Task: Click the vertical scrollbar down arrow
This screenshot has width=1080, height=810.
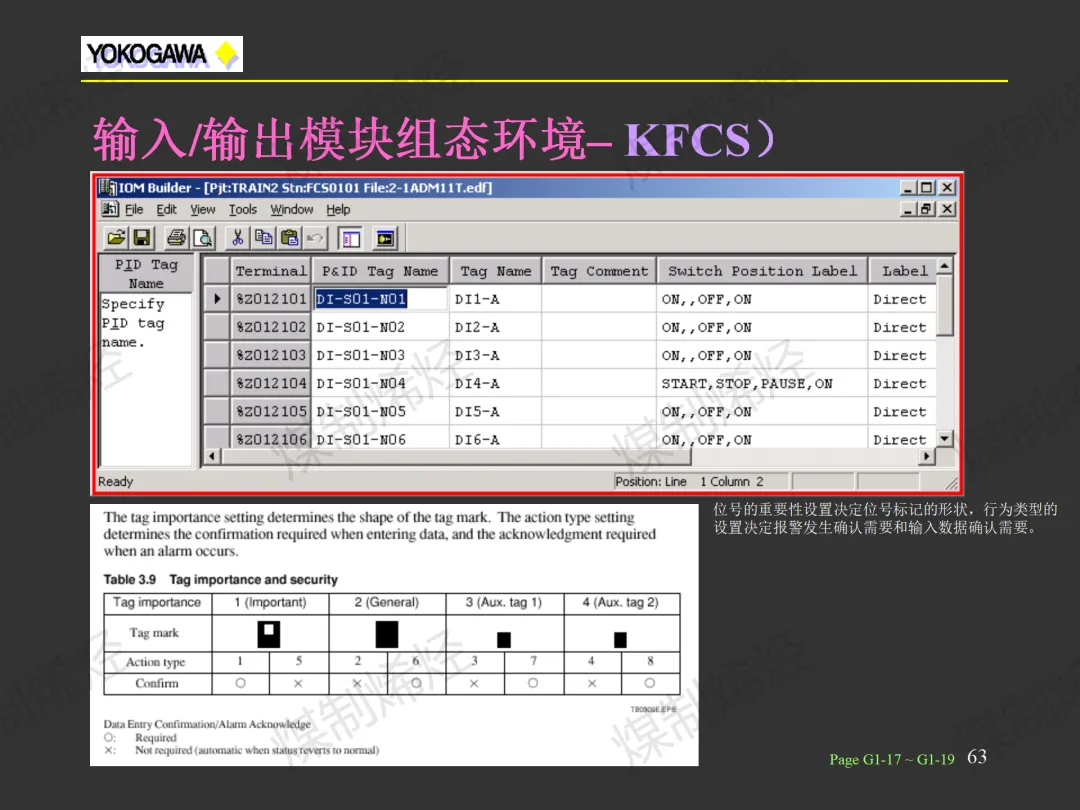Action: (945, 438)
